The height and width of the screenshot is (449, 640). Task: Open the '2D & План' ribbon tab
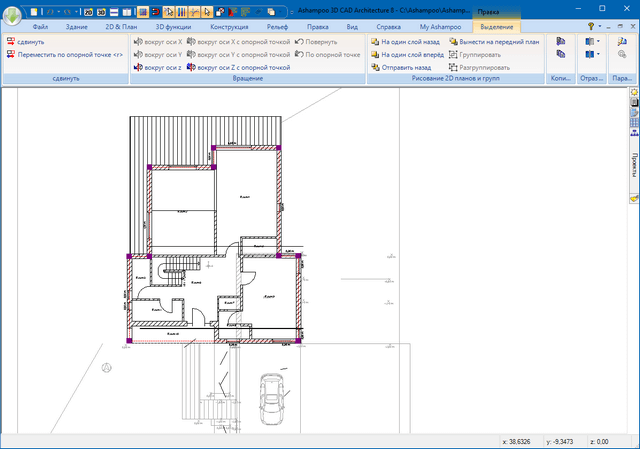[x=121, y=27]
